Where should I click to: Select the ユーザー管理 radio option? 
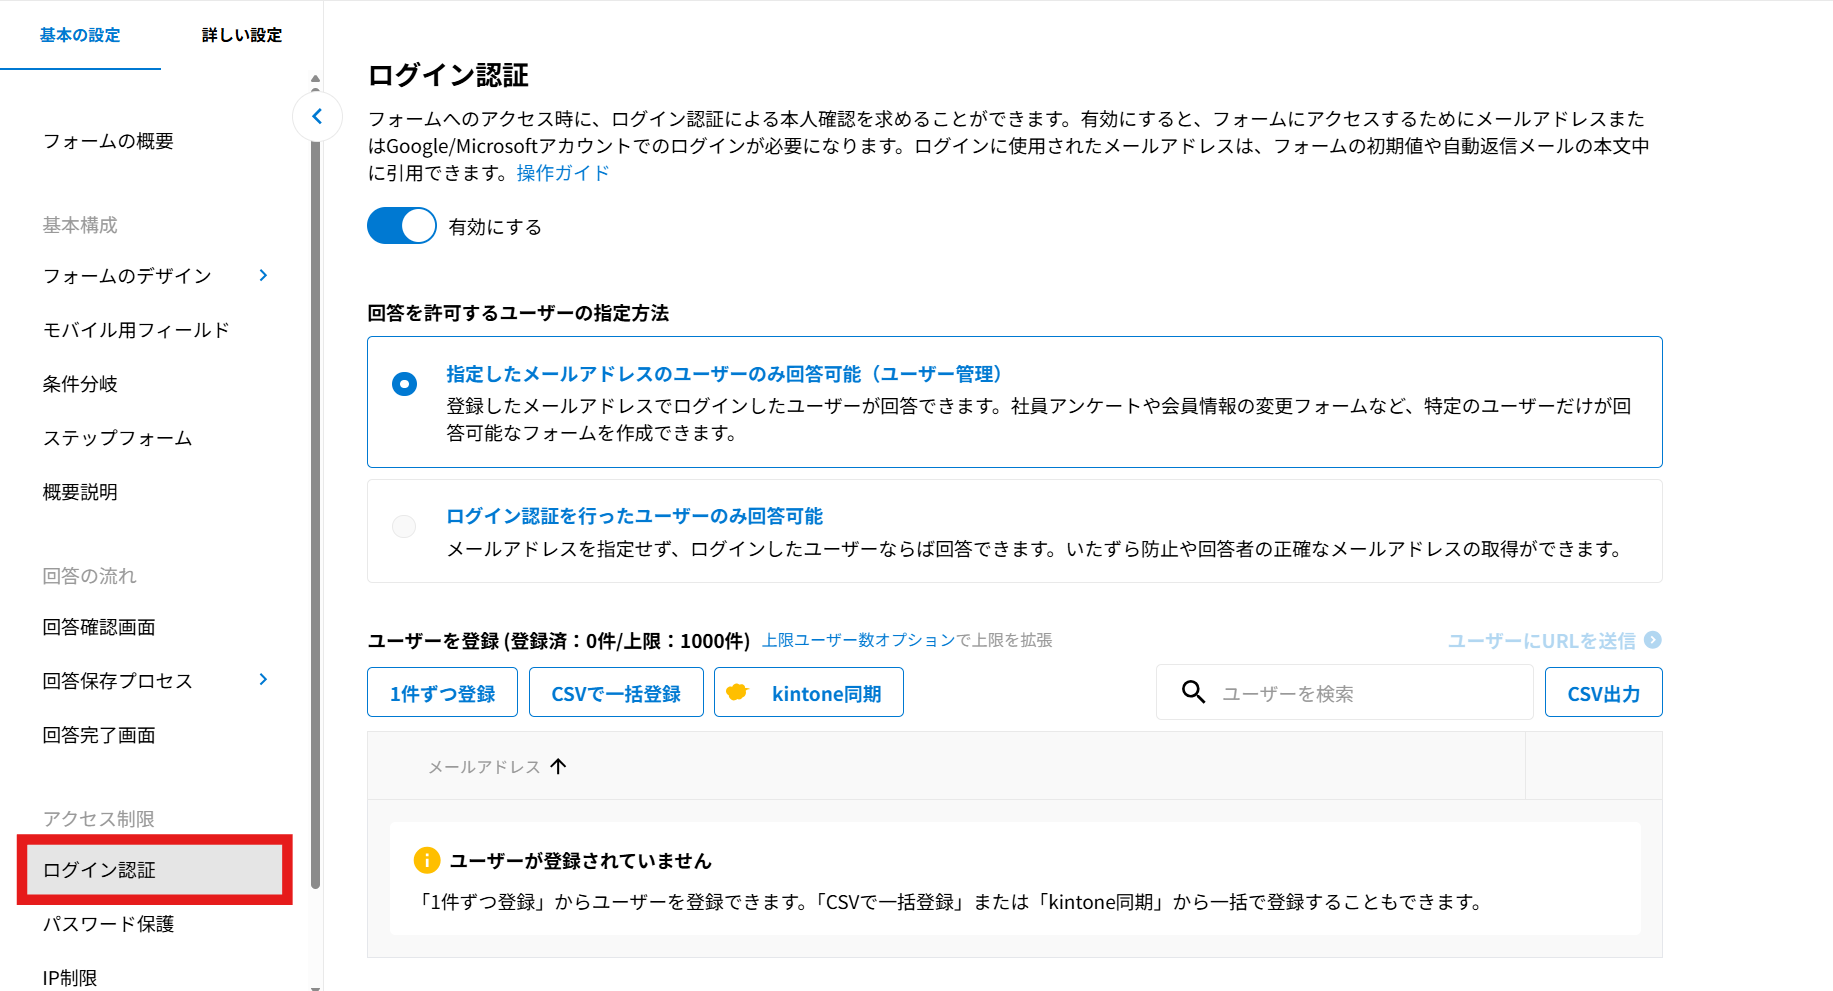[405, 384]
